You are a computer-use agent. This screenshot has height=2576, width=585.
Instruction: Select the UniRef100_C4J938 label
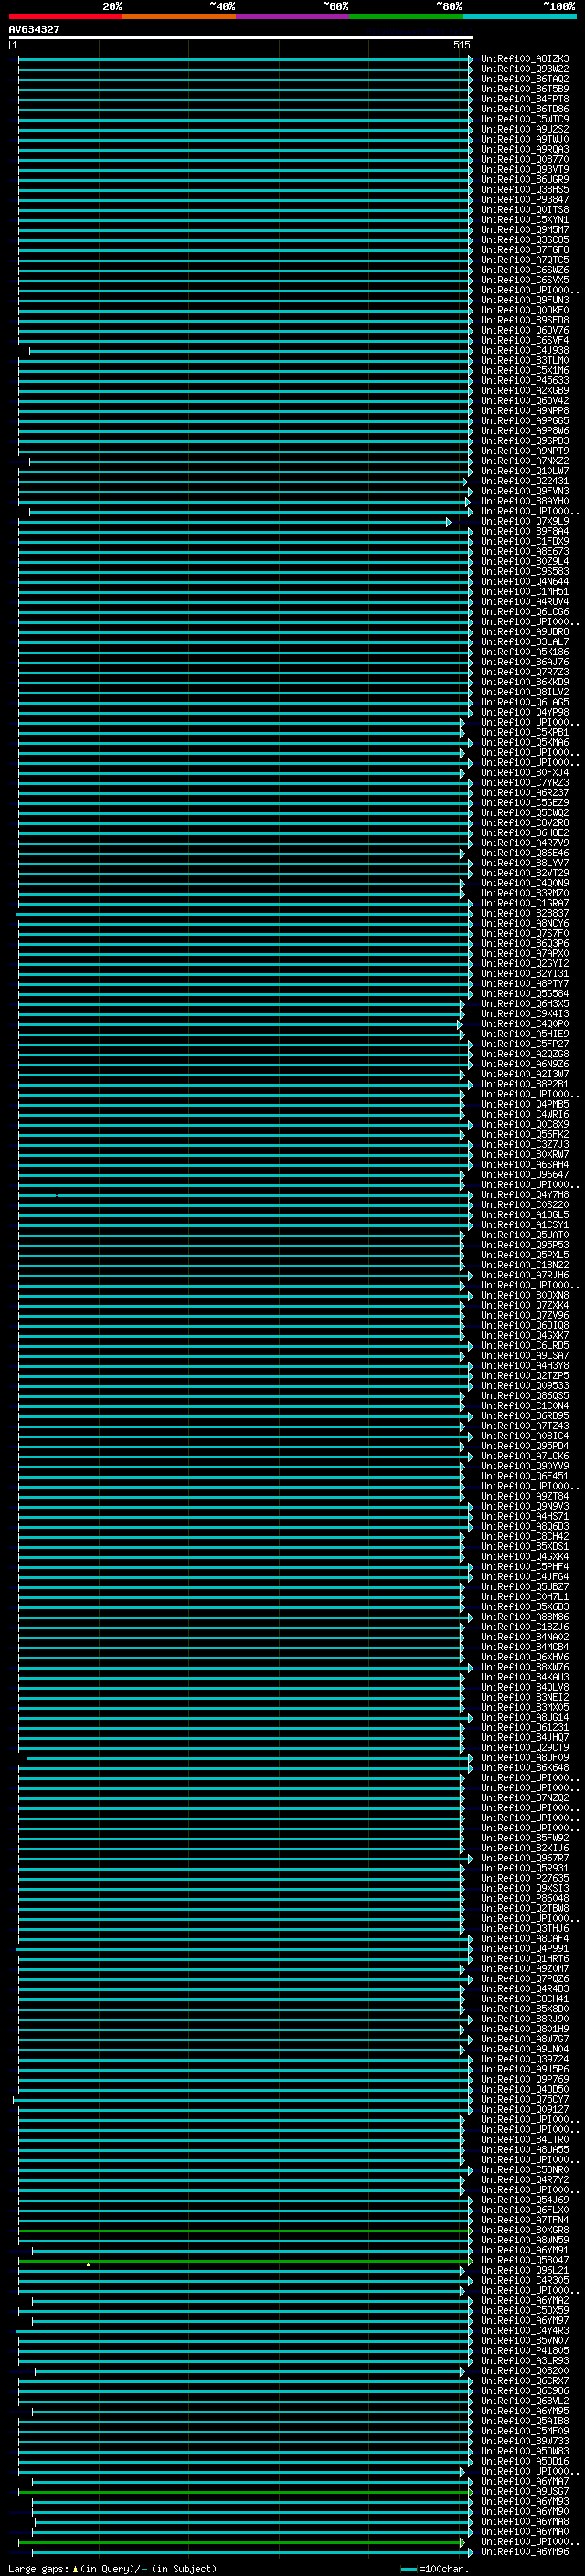click(x=525, y=351)
